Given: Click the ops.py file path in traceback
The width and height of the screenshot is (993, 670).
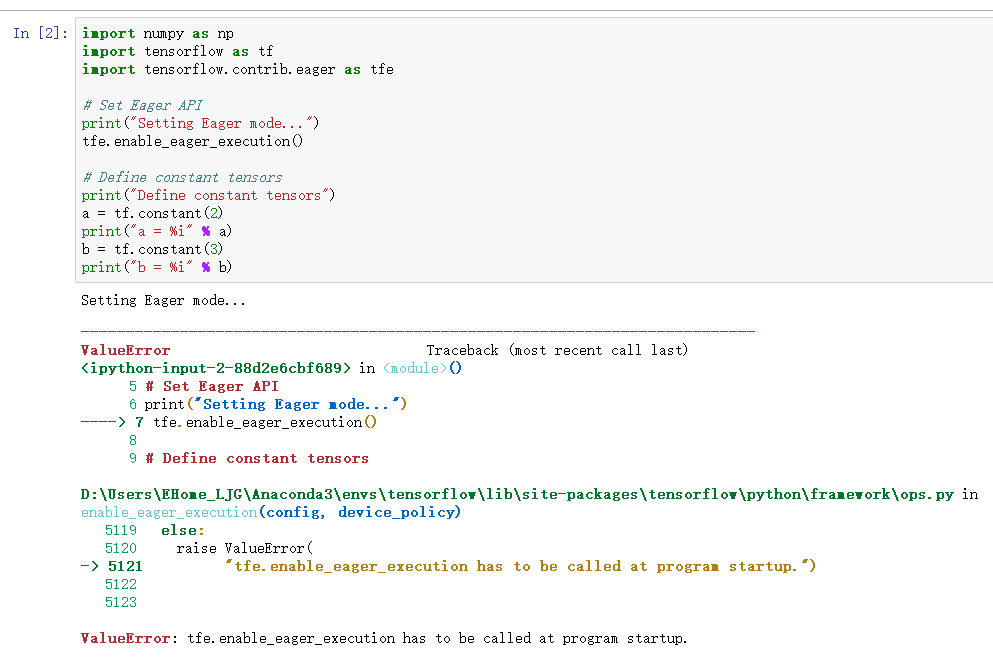Looking at the screenshot, I should [517, 494].
